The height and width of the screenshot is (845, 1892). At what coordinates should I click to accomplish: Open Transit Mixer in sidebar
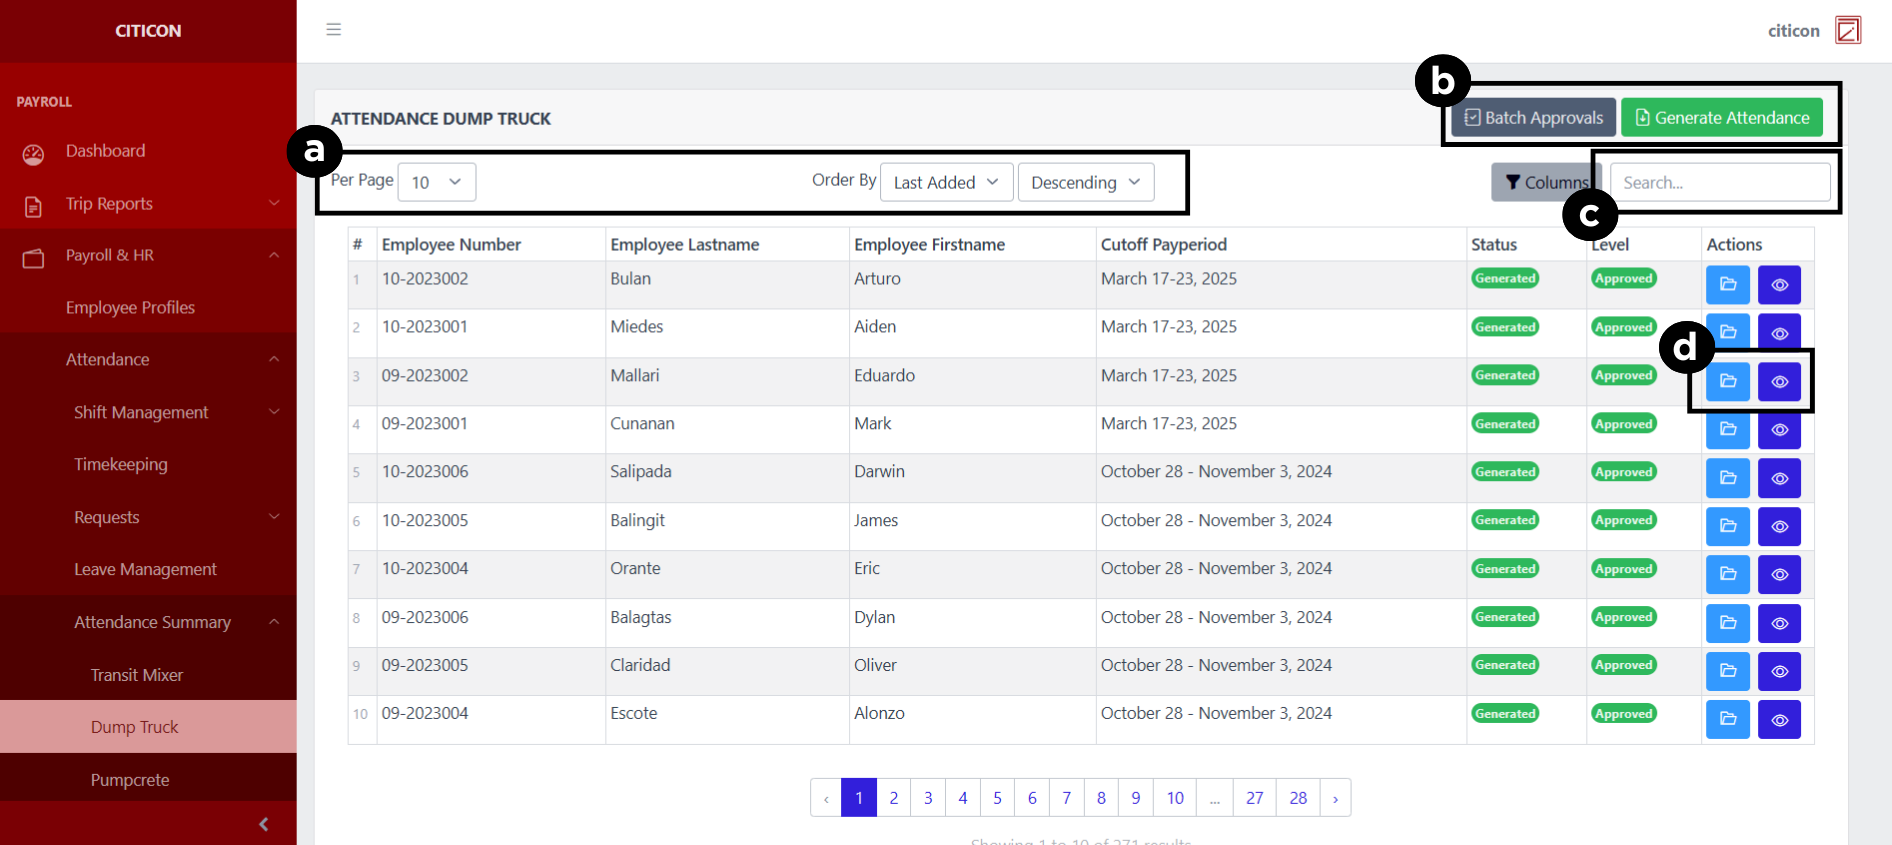tap(137, 675)
